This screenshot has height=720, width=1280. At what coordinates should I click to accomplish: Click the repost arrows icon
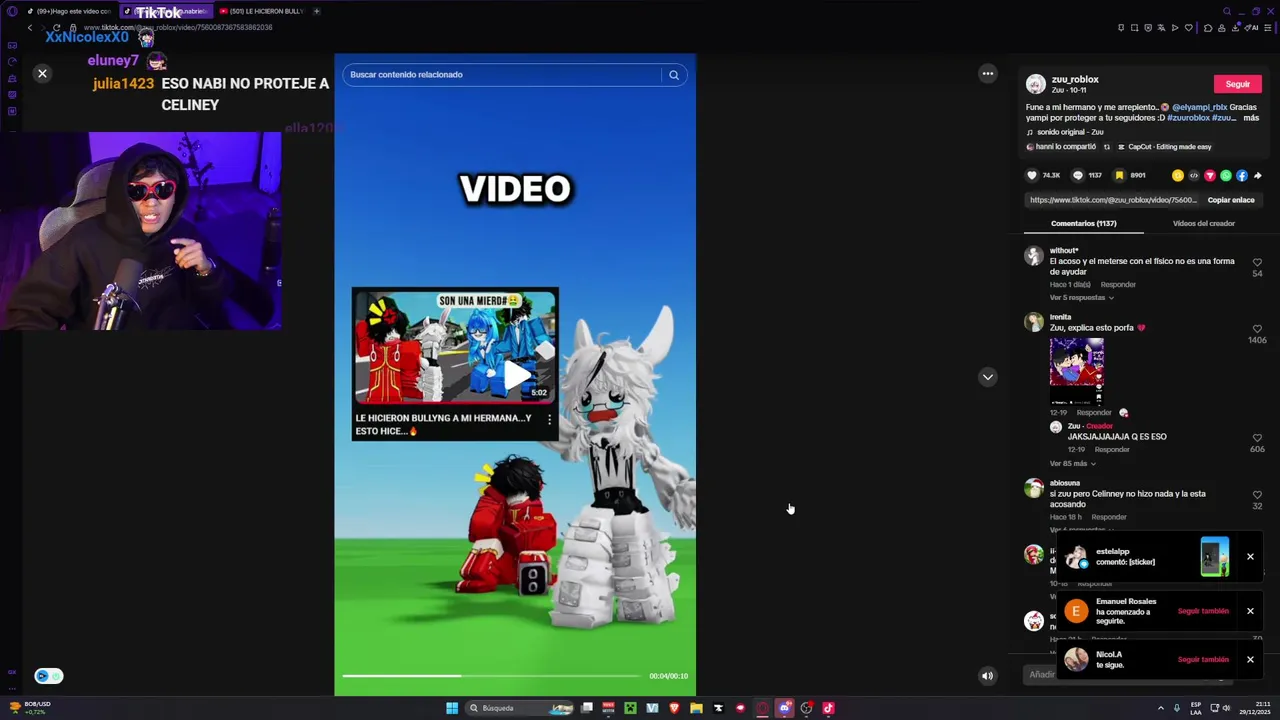(1106, 147)
